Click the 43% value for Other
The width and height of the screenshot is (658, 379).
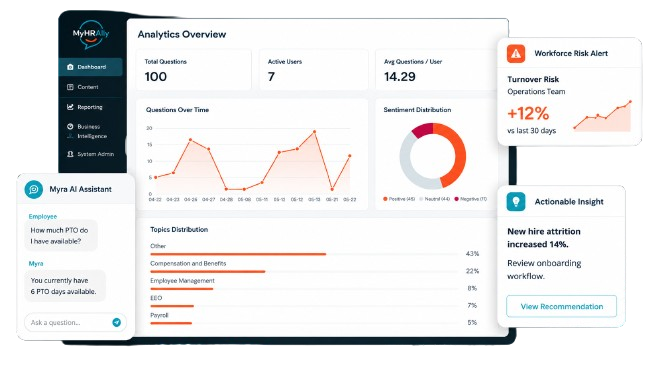(472, 254)
